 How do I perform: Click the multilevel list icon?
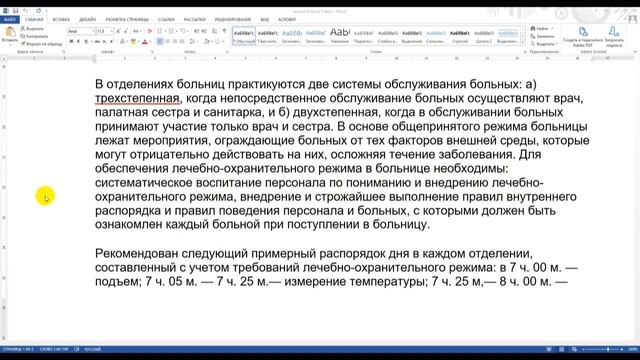click(x=182, y=31)
